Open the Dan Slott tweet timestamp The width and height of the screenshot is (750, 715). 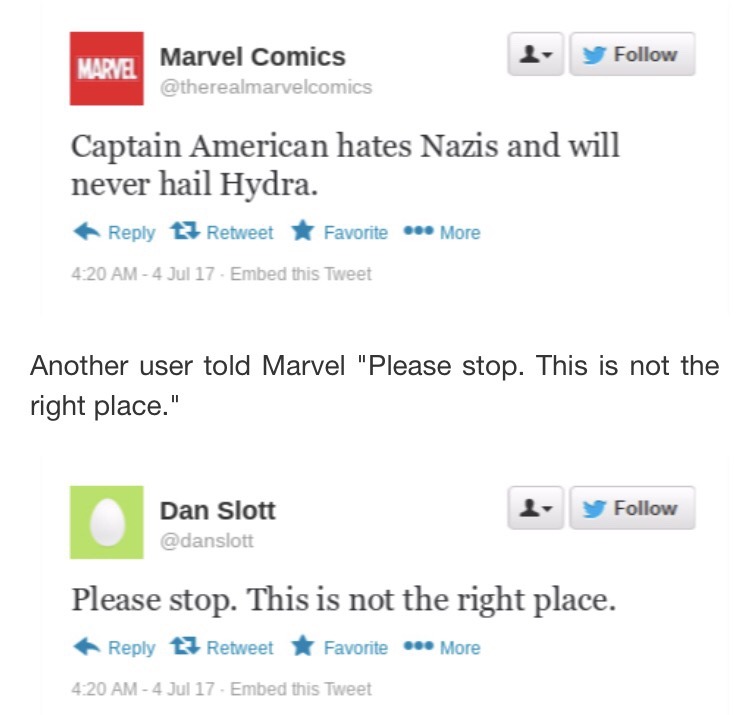coord(144,689)
